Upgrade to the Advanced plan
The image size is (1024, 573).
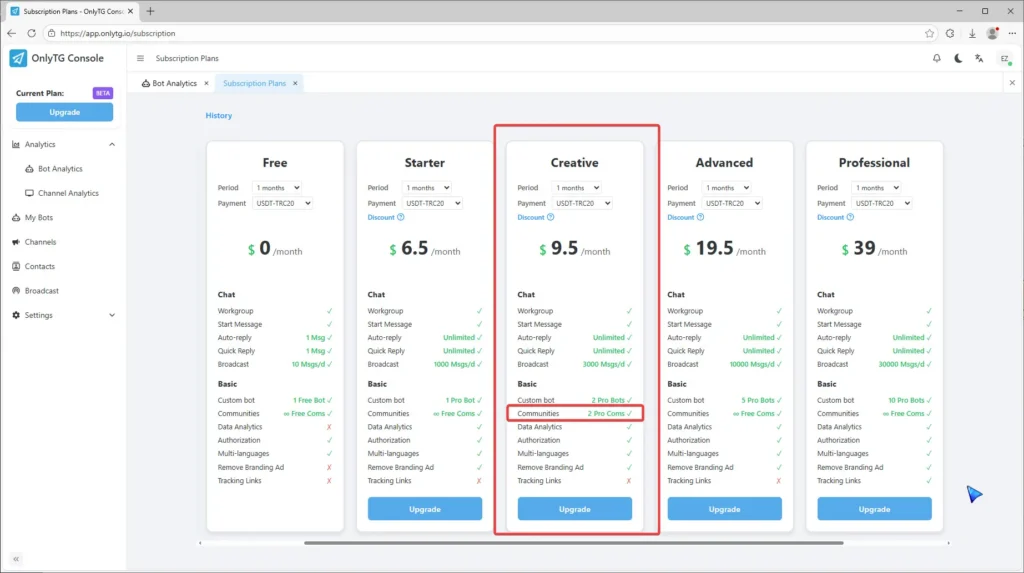click(x=724, y=509)
